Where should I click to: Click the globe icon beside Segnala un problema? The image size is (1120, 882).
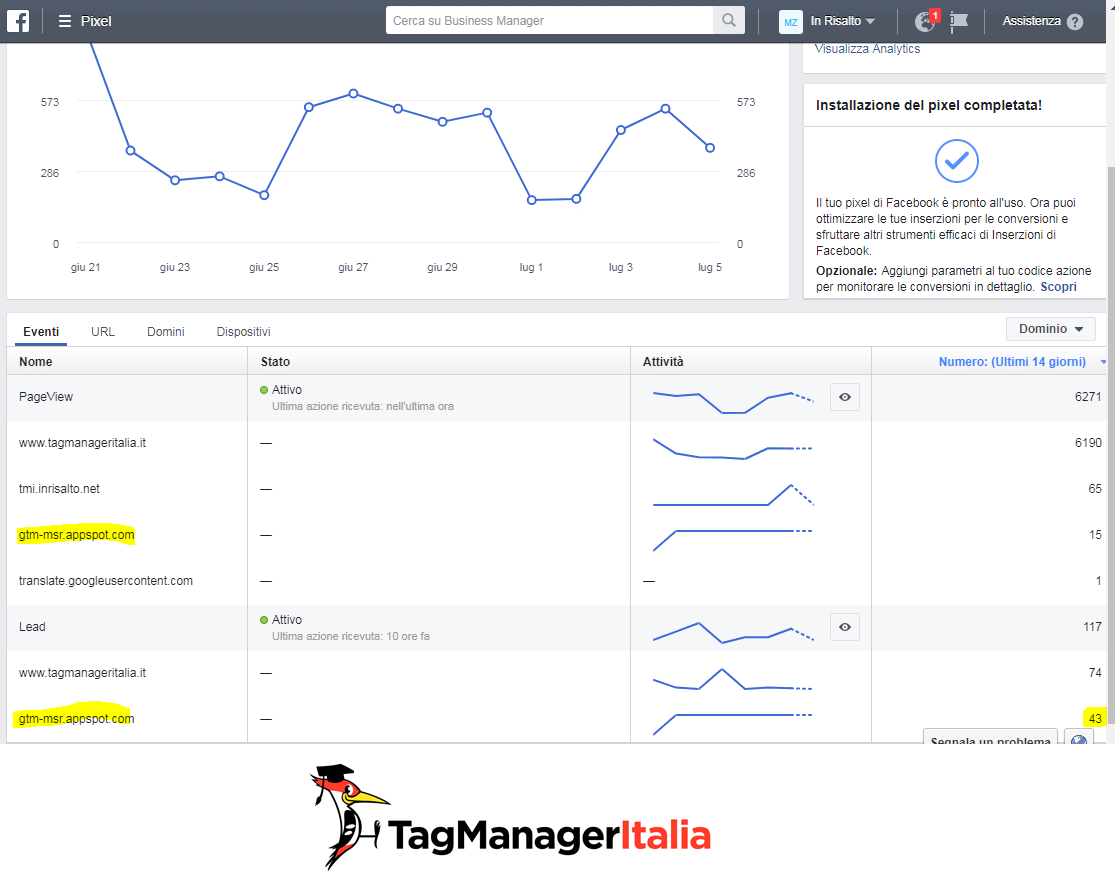(1079, 738)
